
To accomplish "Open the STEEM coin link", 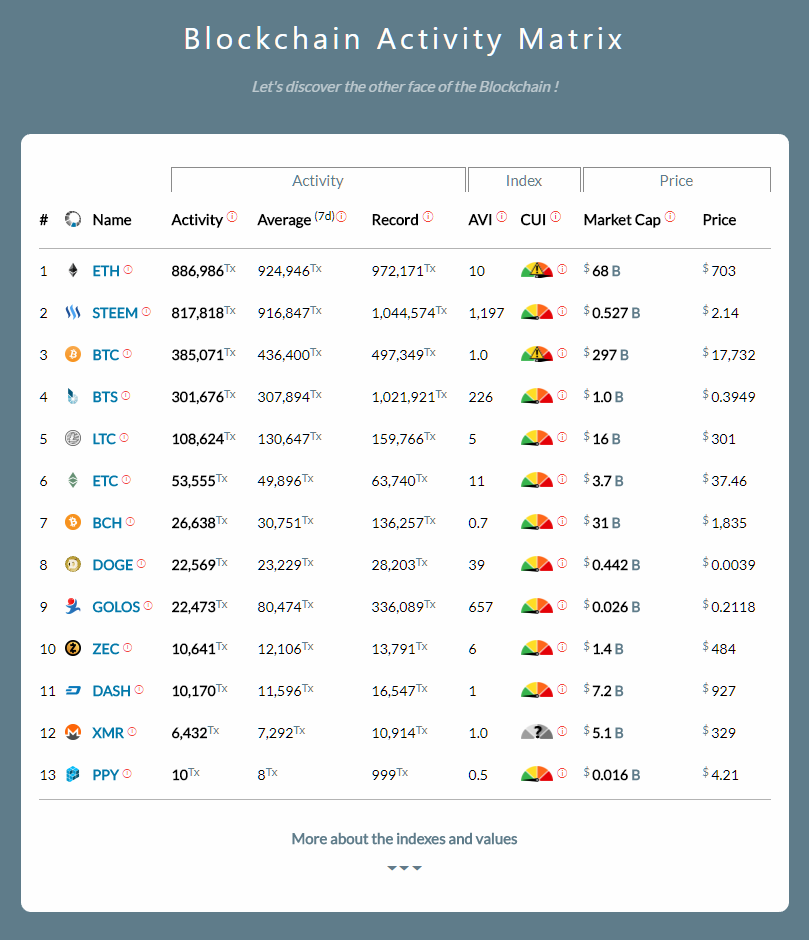I will (115, 313).
